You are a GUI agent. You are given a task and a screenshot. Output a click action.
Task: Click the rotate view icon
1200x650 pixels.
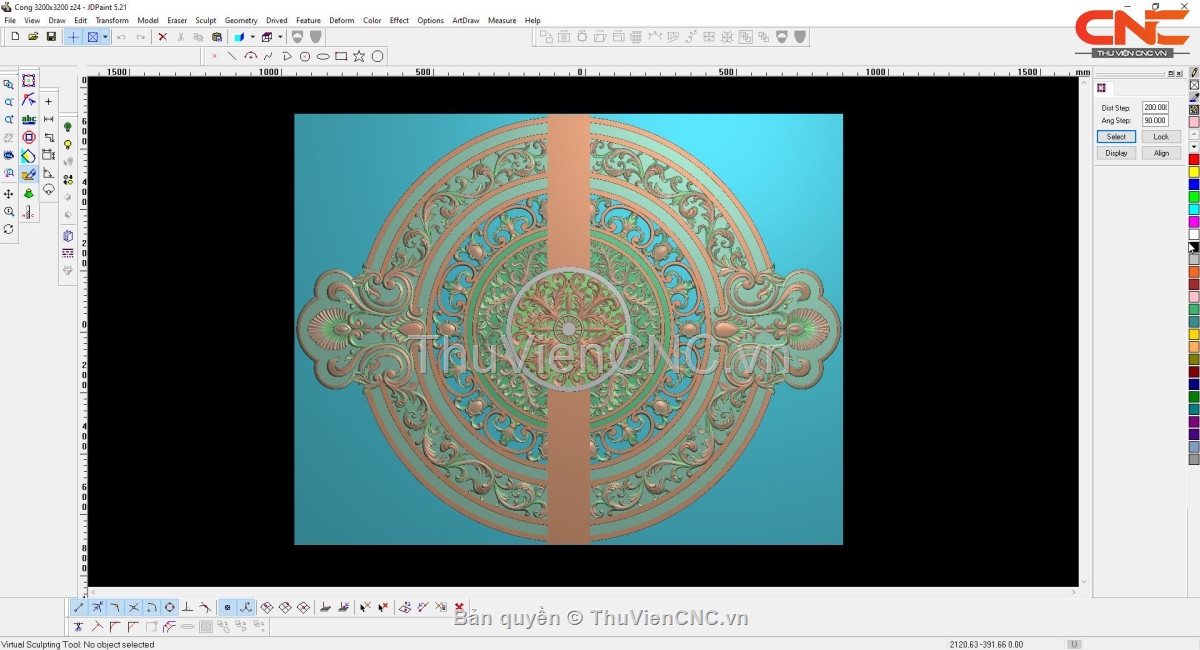(9, 229)
